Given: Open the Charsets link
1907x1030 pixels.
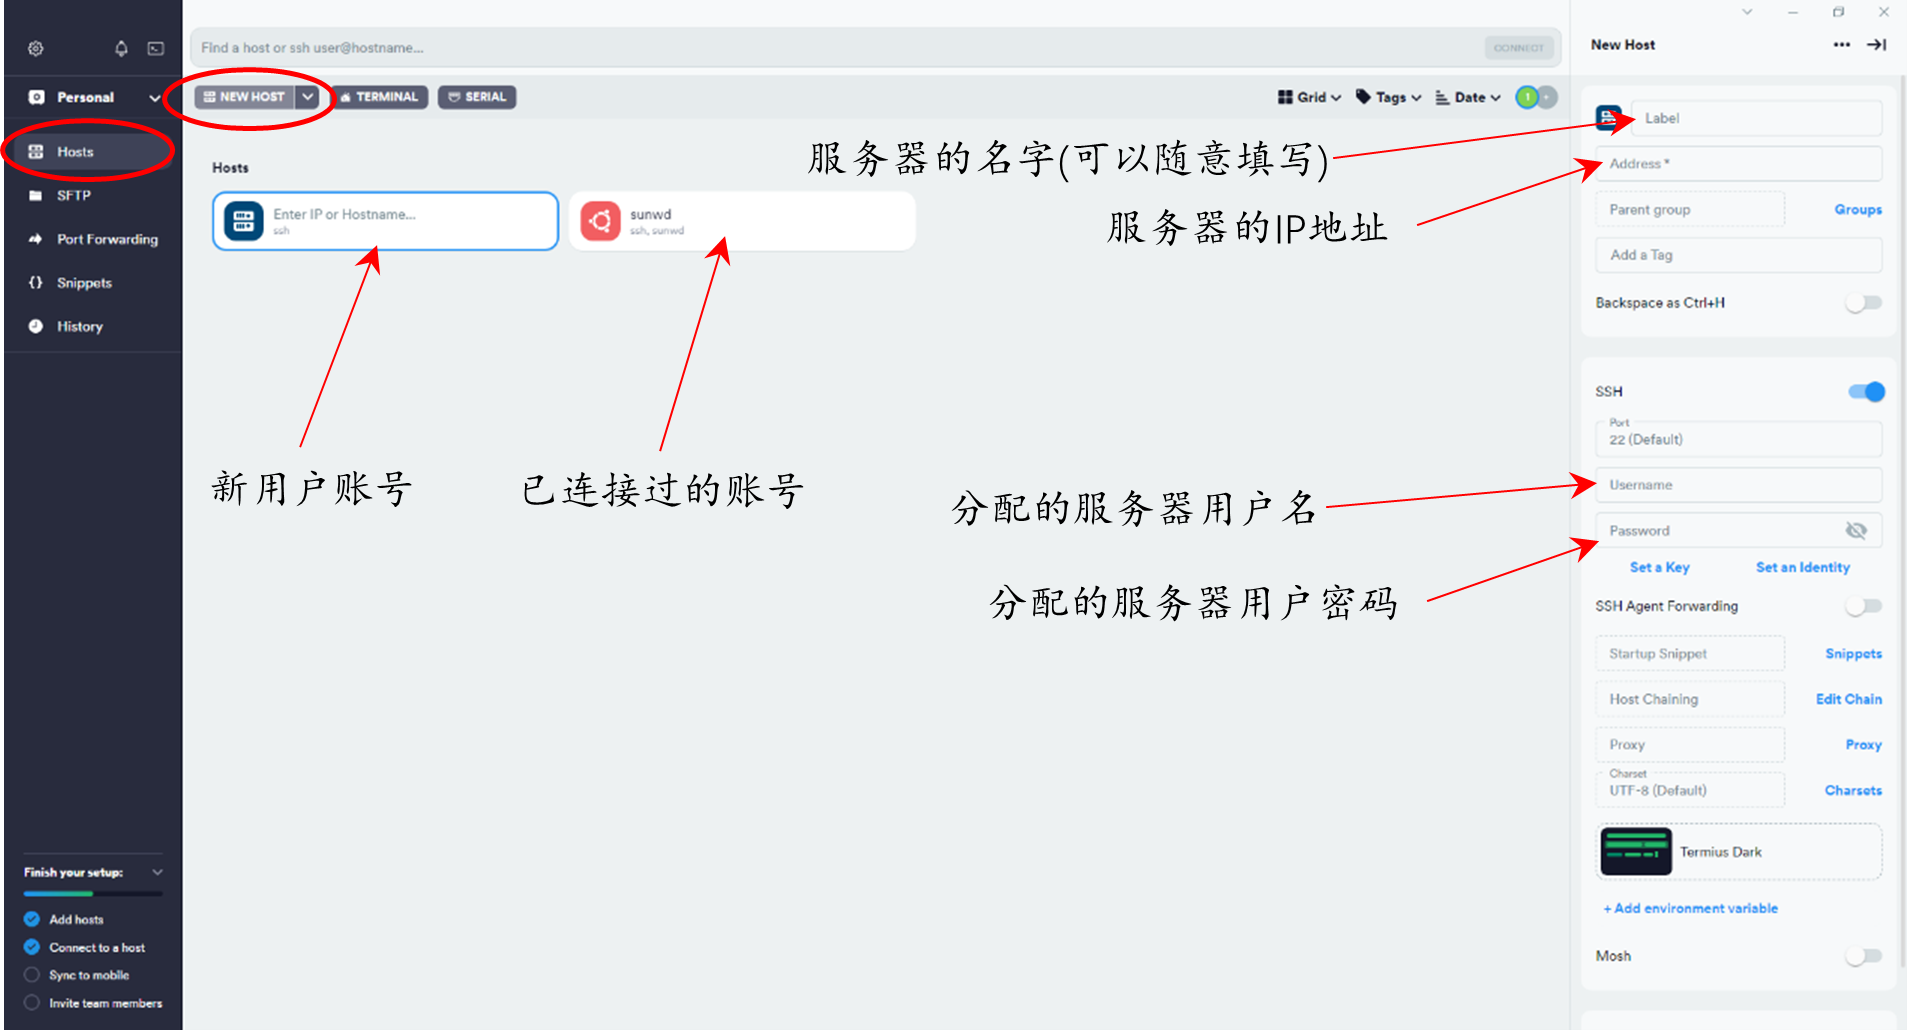Looking at the screenshot, I should [x=1853, y=790].
